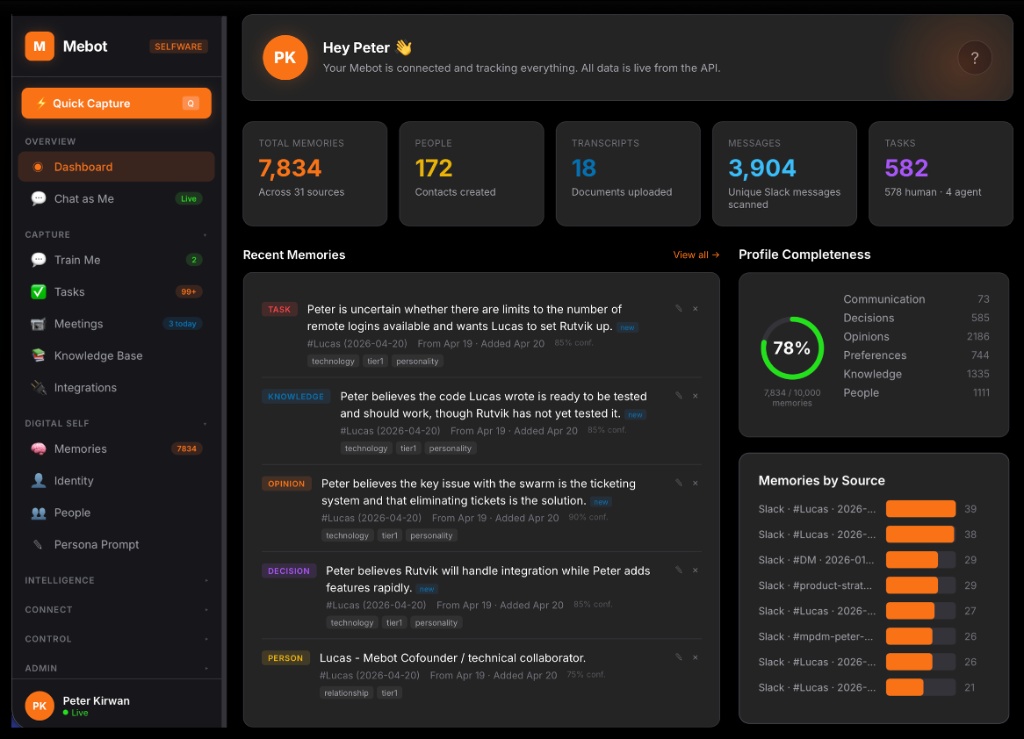Click the Slack #DM 2026-01 source row
This screenshot has height=739, width=1024.
(x=867, y=560)
